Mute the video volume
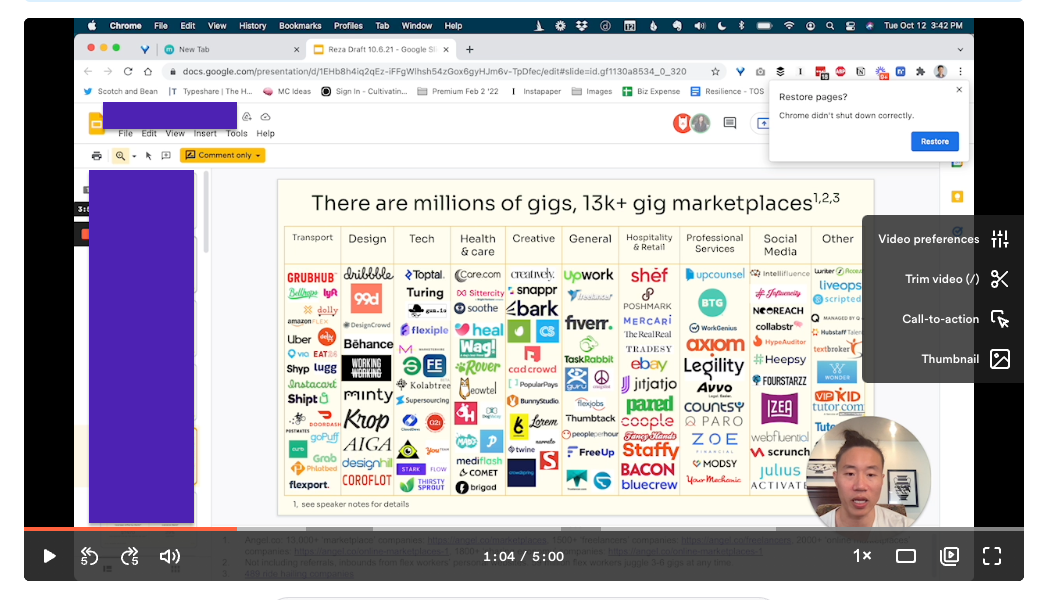 170,556
